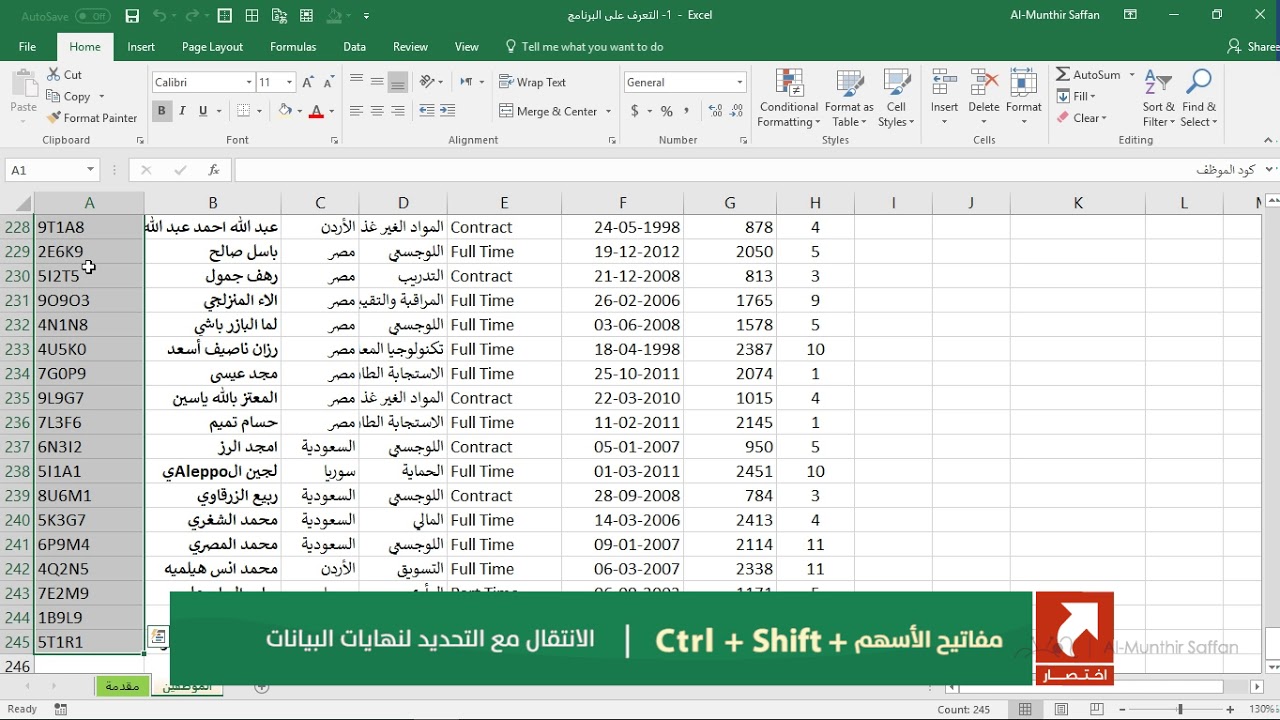Apply the red font color
Viewport: 1280px width, 720px height.
[316, 111]
